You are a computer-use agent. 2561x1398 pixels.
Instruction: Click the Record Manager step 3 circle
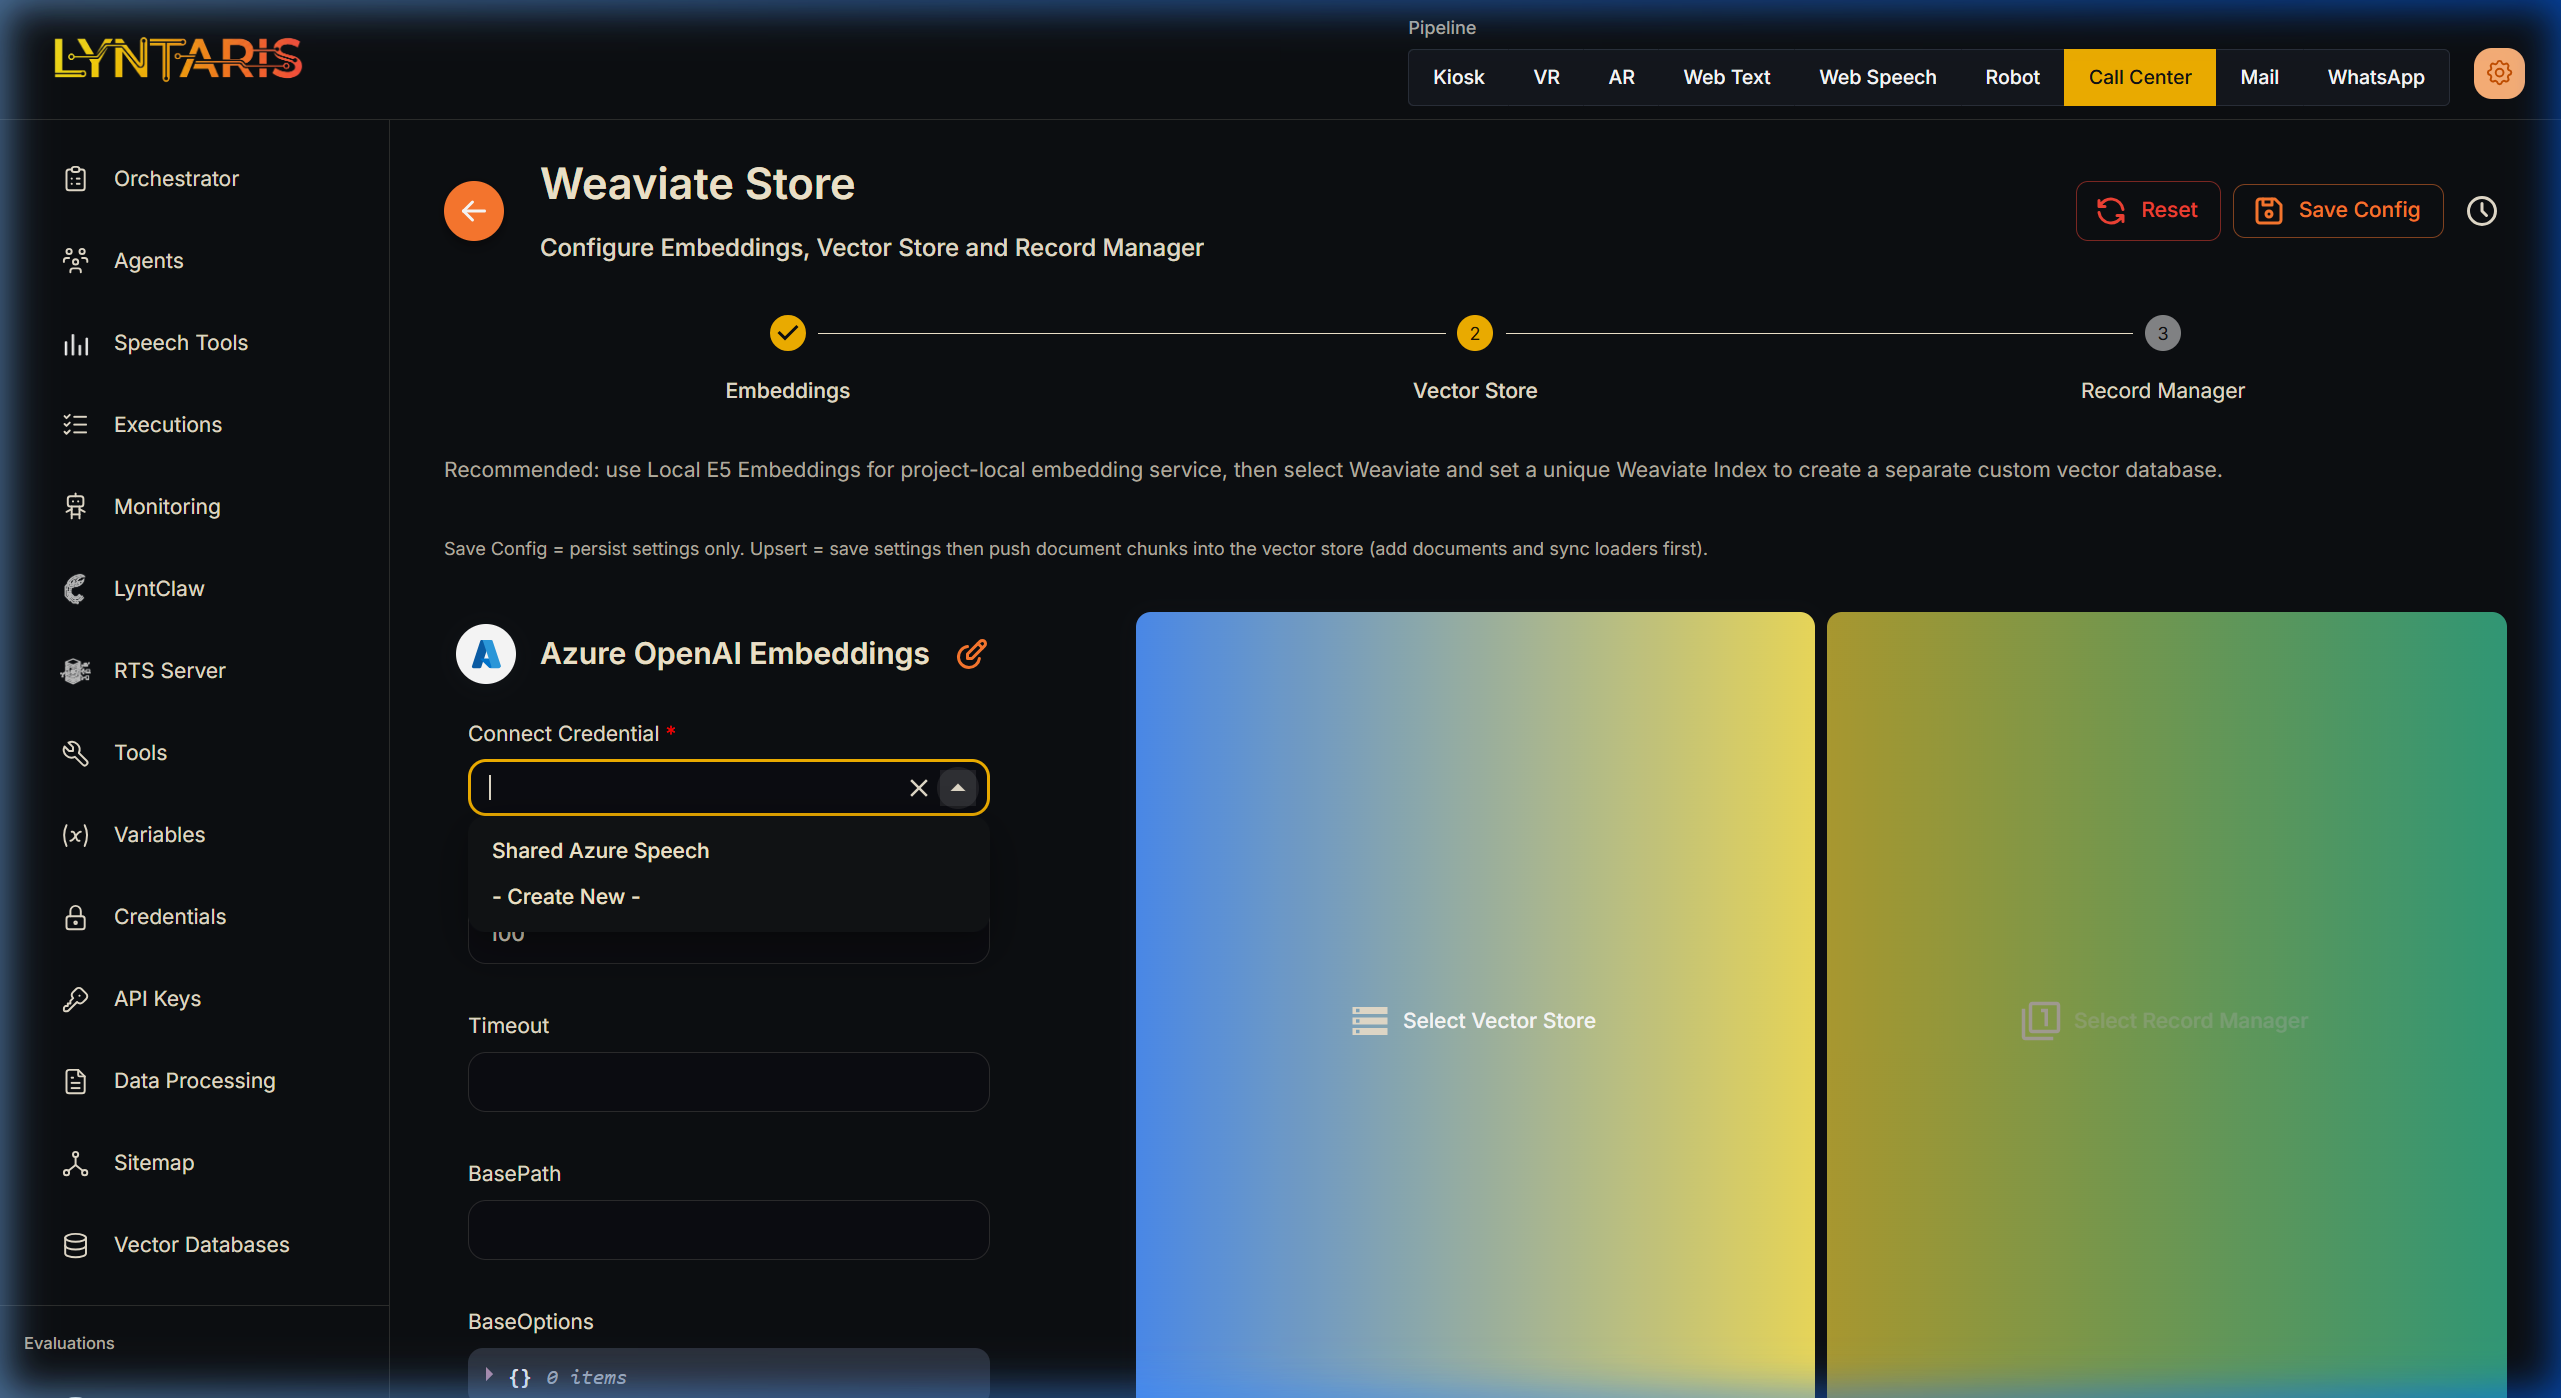point(2163,333)
